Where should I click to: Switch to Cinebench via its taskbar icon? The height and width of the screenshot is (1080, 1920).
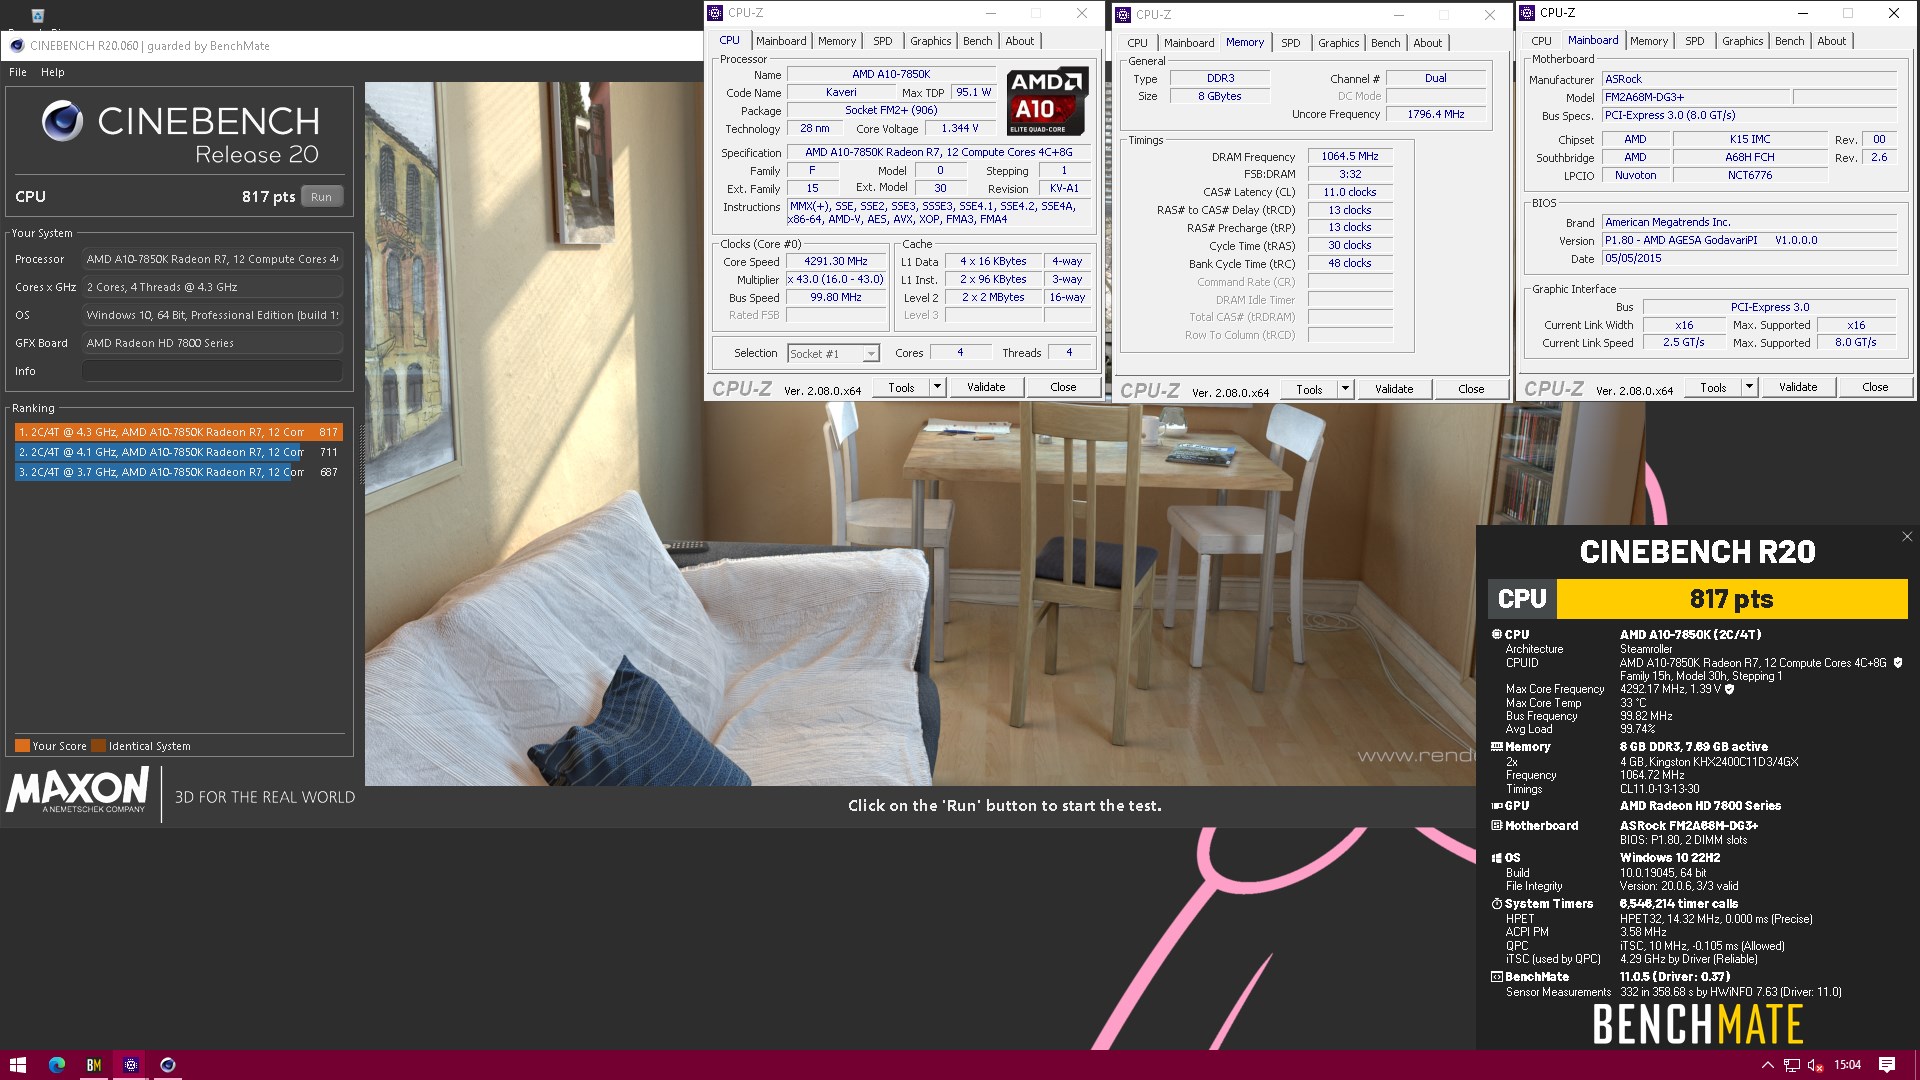[x=168, y=1065]
